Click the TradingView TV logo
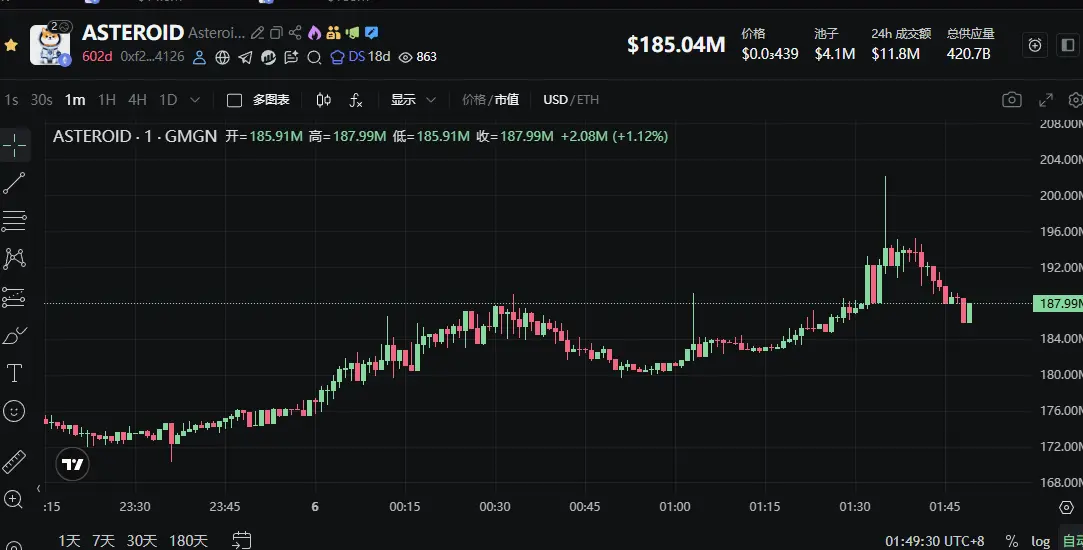1083x550 pixels. pyautogui.click(x=73, y=464)
